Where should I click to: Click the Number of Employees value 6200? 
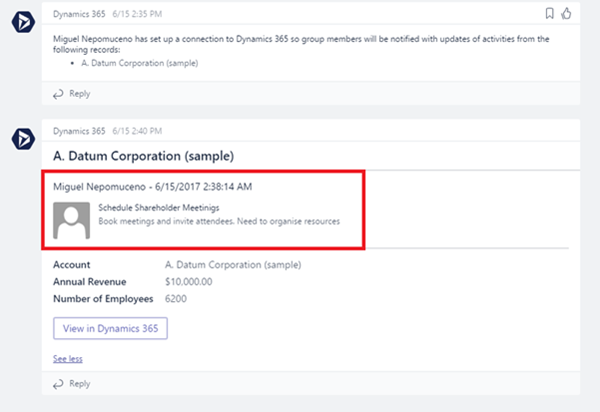(175, 298)
